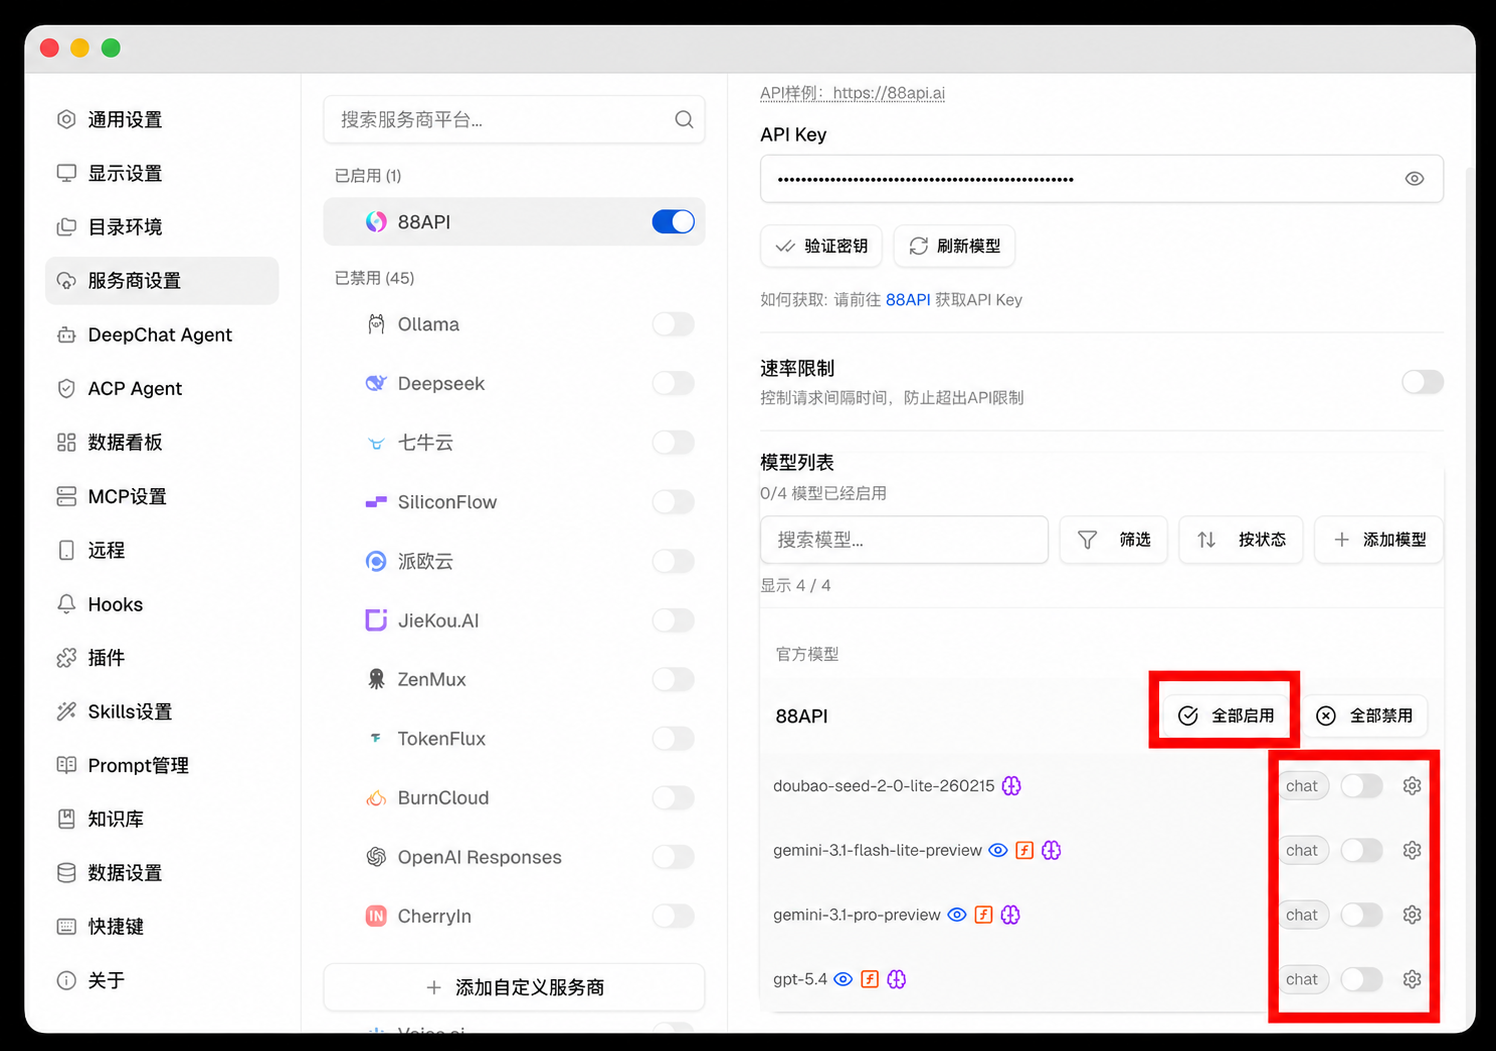Click the OpenAI Responses logo icon

pyautogui.click(x=376, y=857)
